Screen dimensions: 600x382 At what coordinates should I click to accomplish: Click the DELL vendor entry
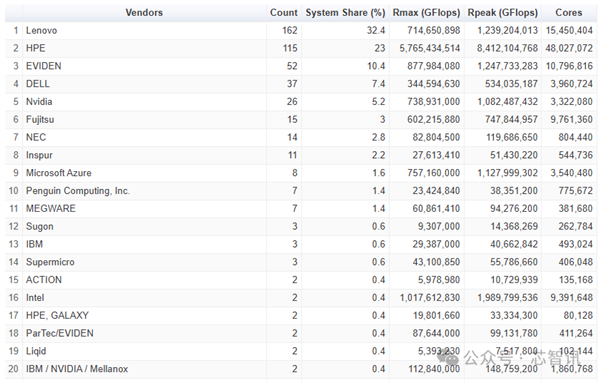point(38,84)
